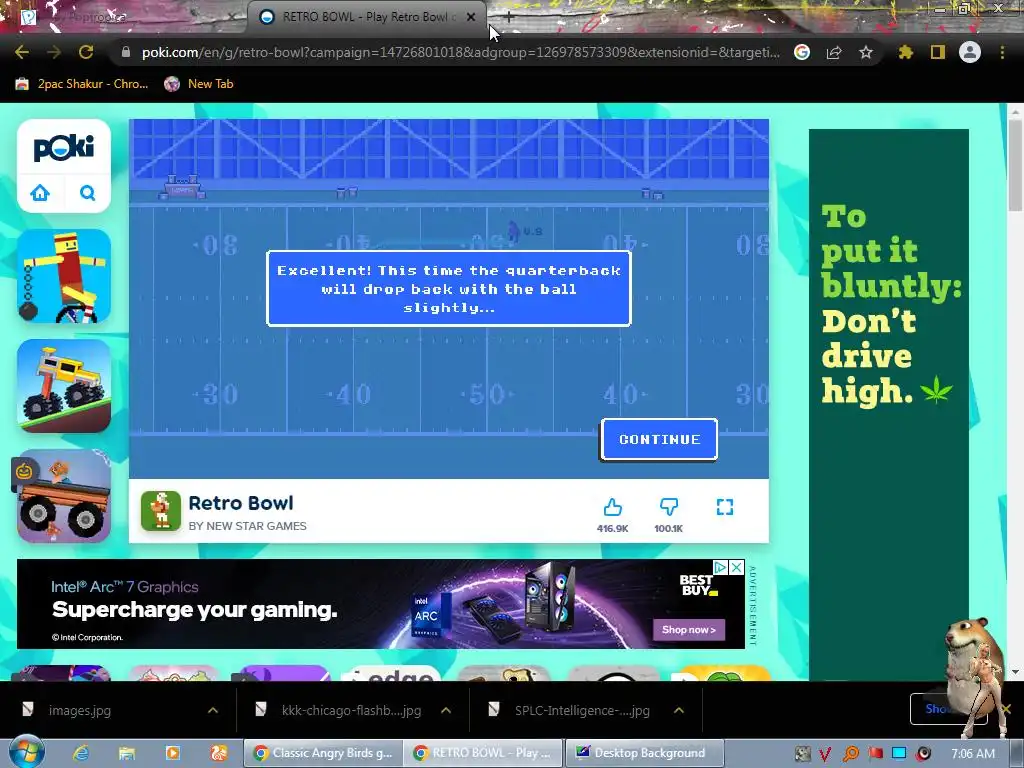Switch to the Desktop Background taskbar window
Screen dimensions: 1024x768
pos(645,753)
